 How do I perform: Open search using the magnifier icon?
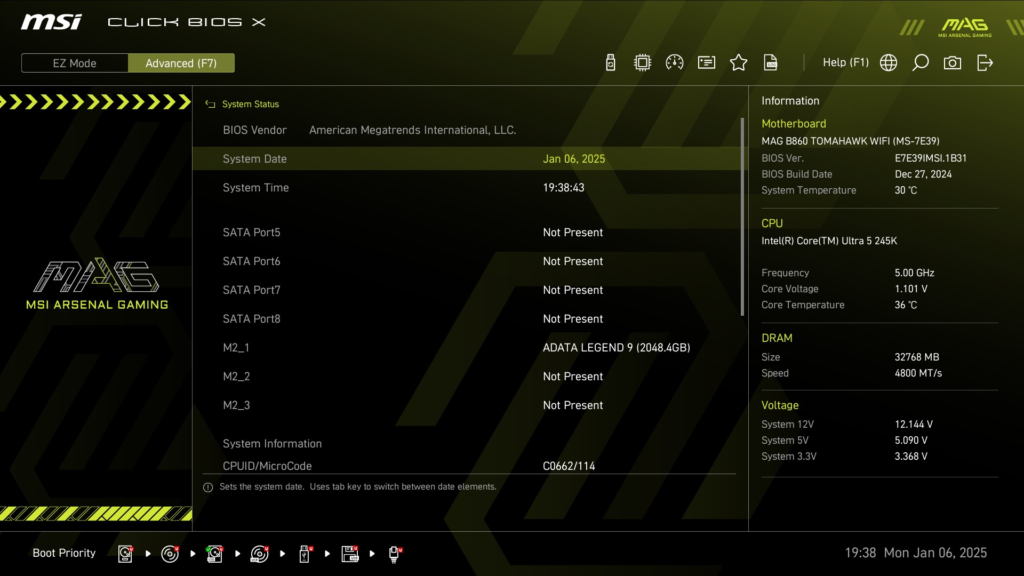point(920,62)
